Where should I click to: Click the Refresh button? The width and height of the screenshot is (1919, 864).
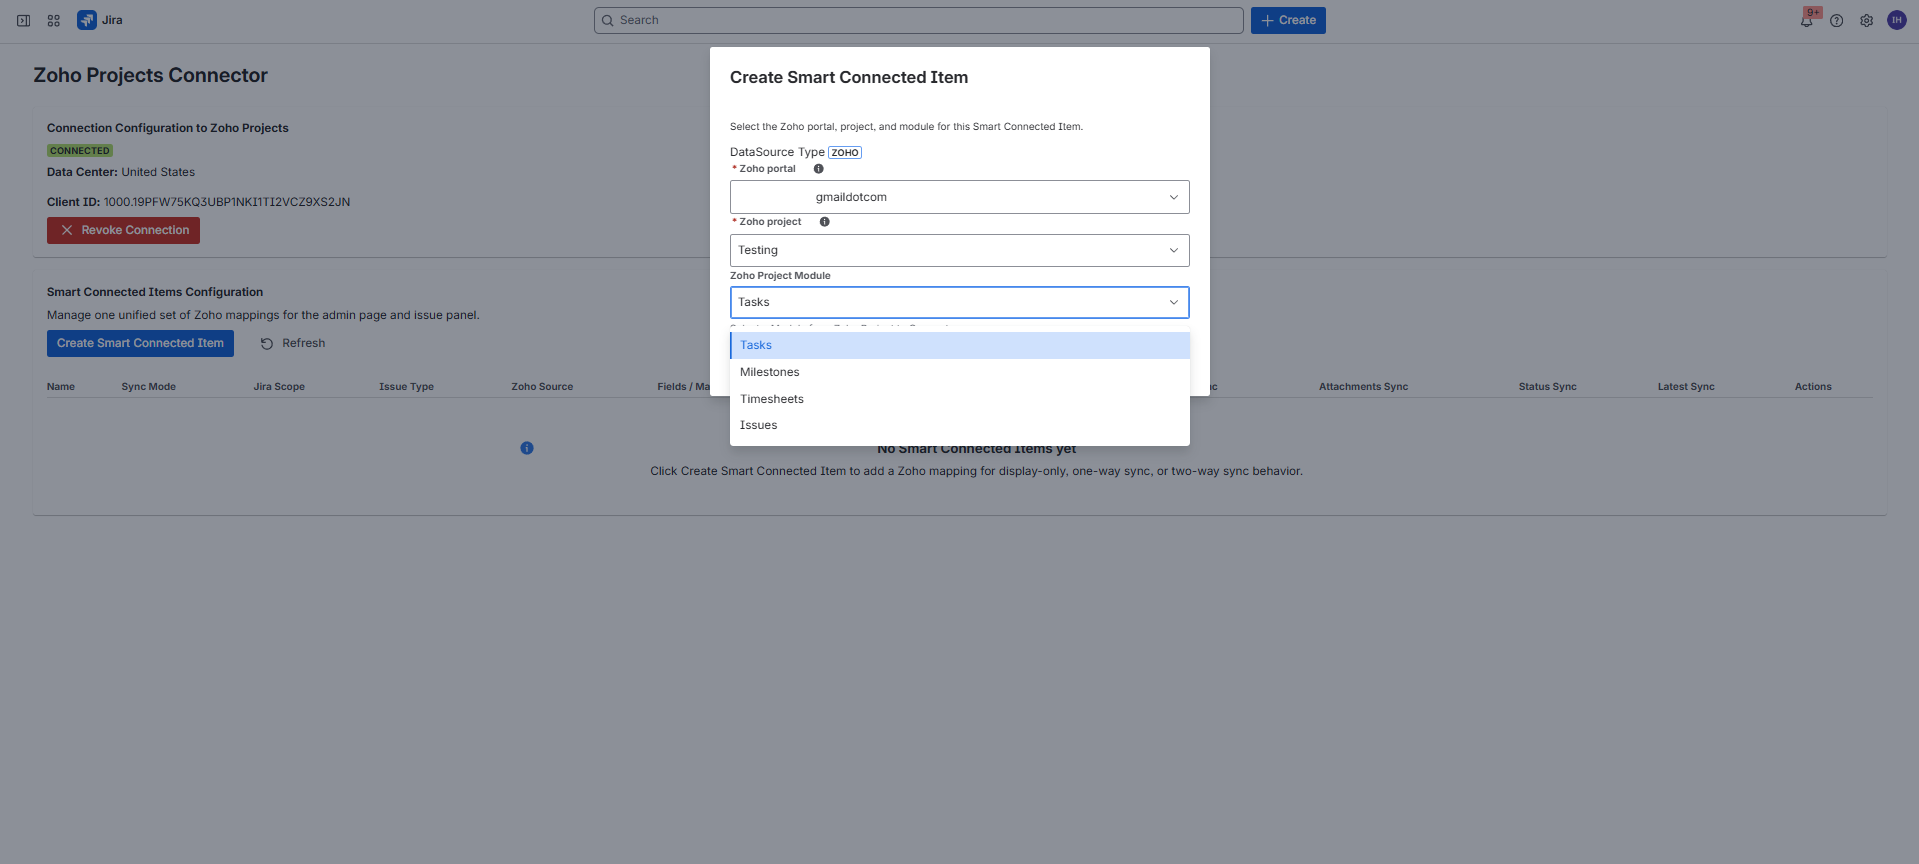point(293,343)
